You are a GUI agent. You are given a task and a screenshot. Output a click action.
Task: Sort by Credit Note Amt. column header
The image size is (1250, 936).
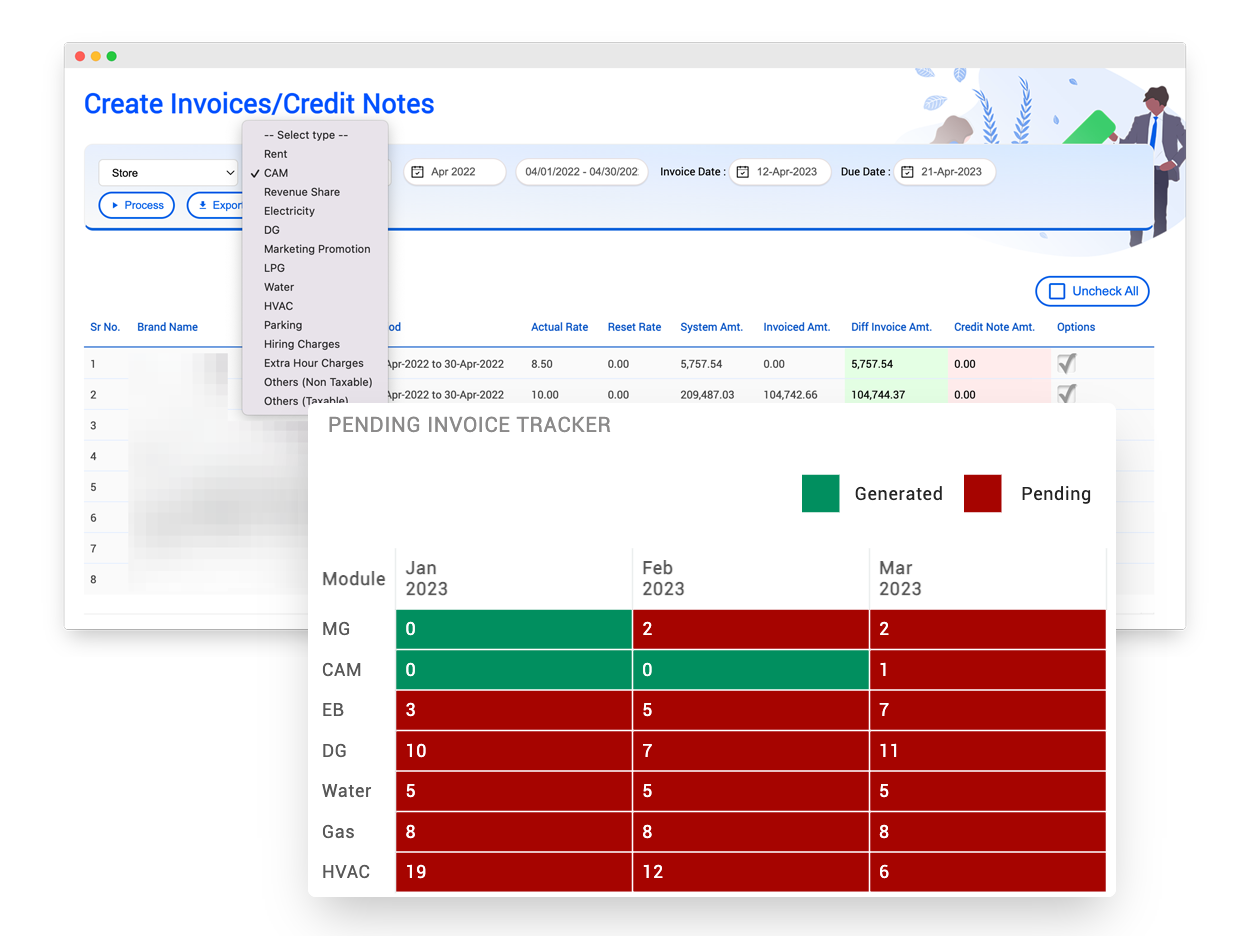click(x=994, y=327)
